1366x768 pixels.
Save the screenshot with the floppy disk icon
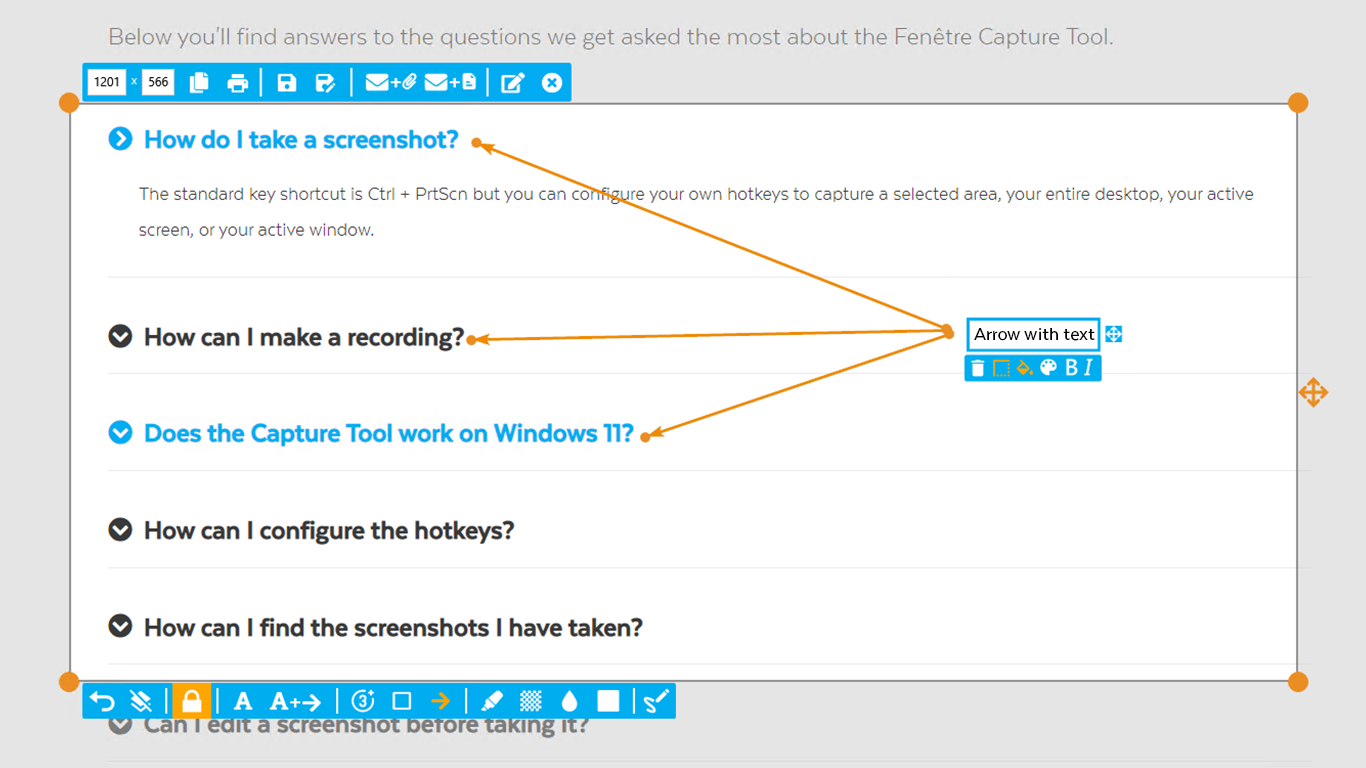tap(287, 83)
